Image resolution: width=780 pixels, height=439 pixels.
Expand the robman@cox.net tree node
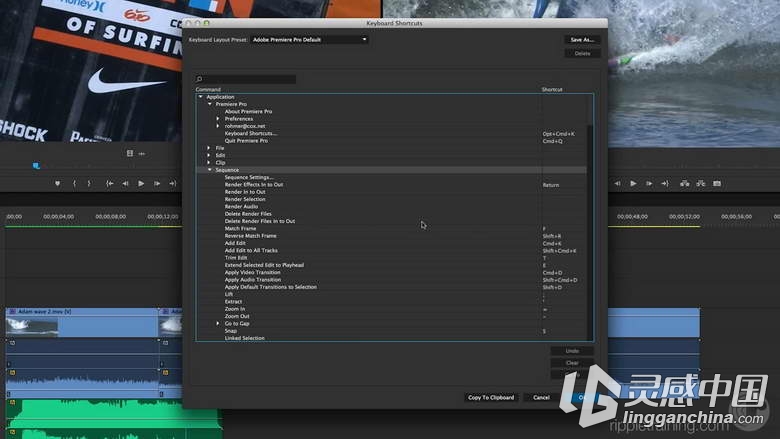(218, 126)
